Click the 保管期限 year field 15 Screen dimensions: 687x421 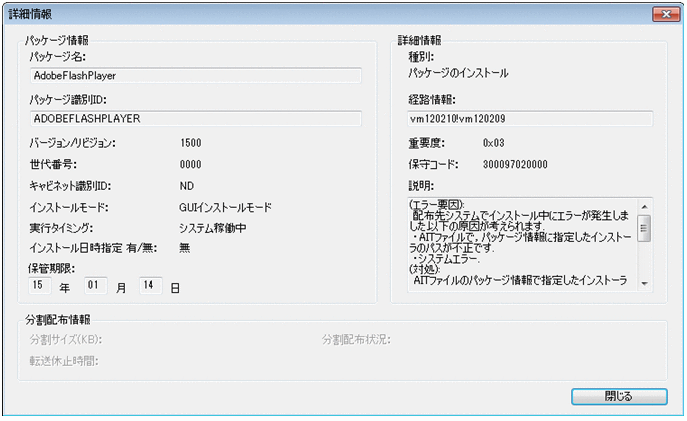39,285
